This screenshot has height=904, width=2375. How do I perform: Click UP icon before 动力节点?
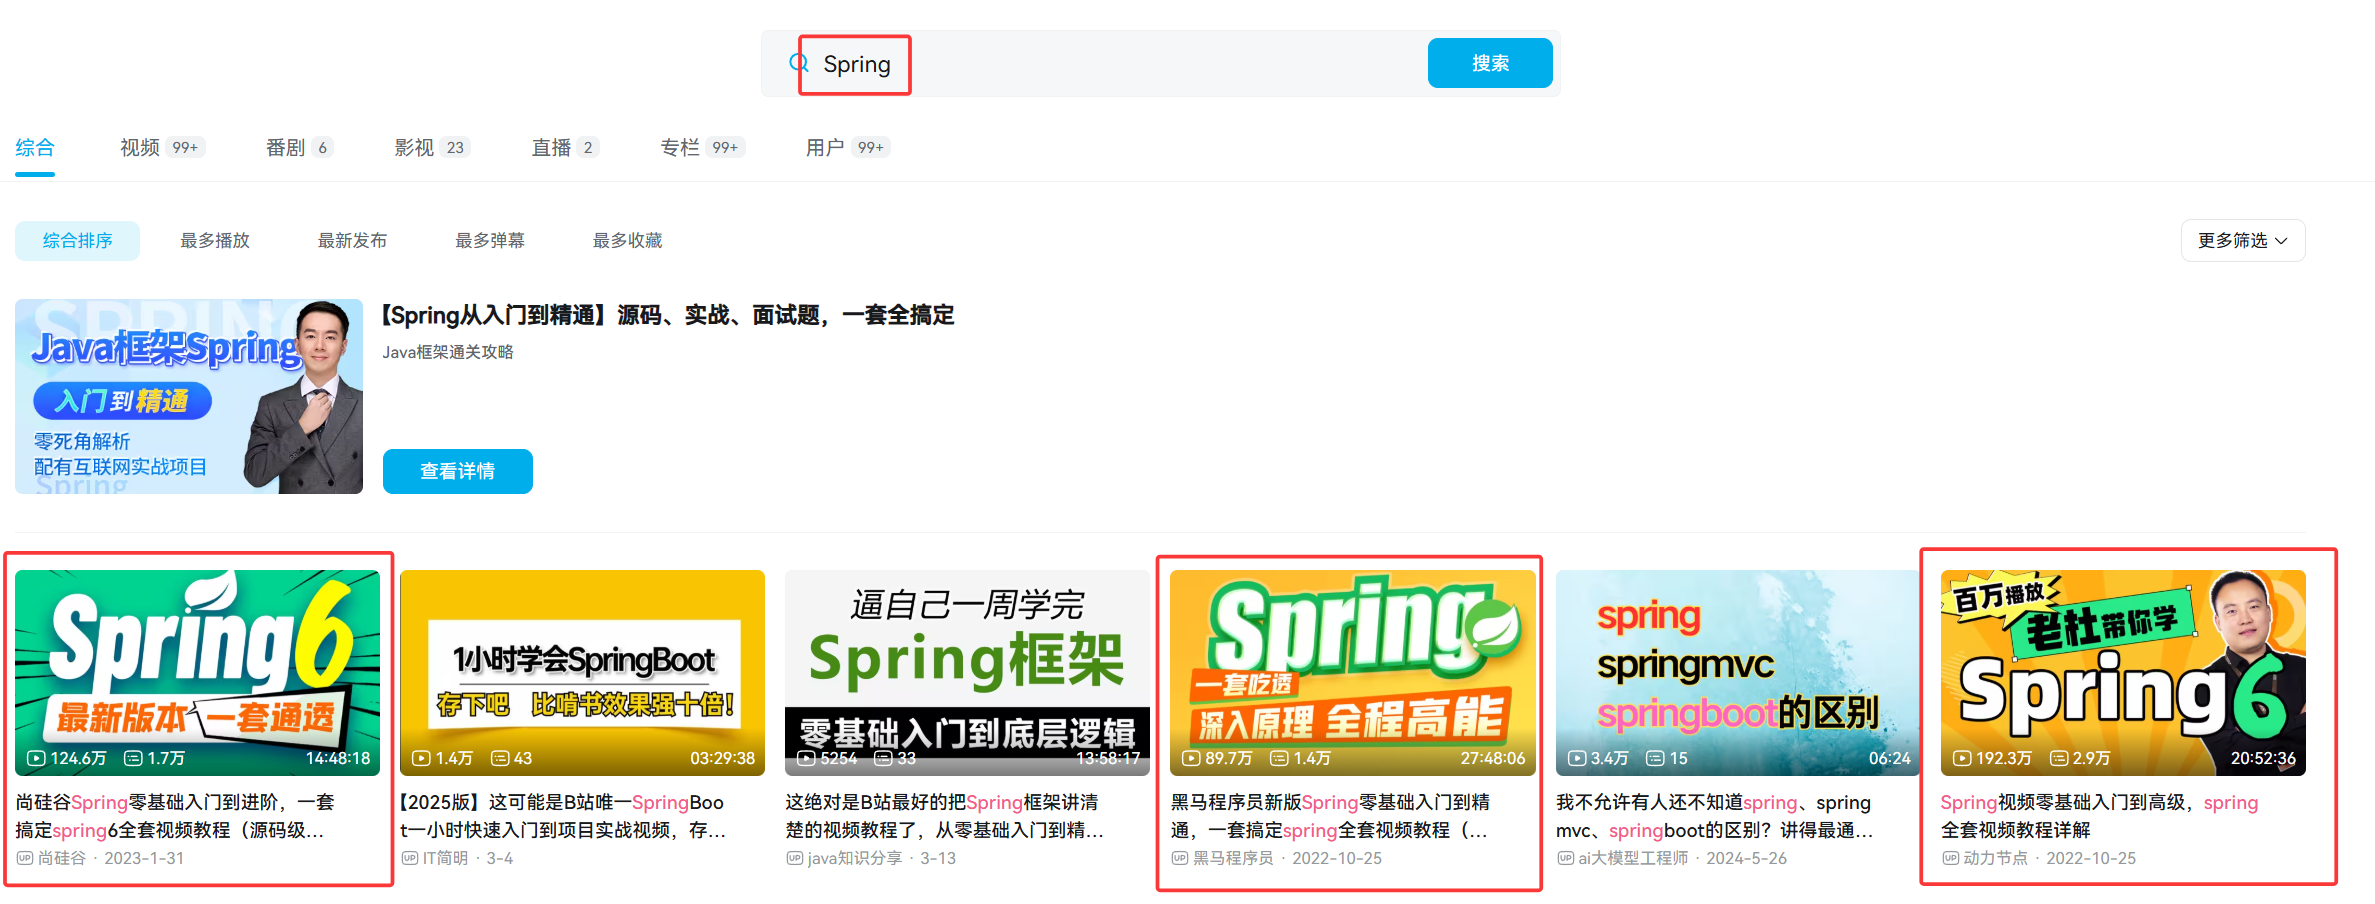(x=1951, y=858)
